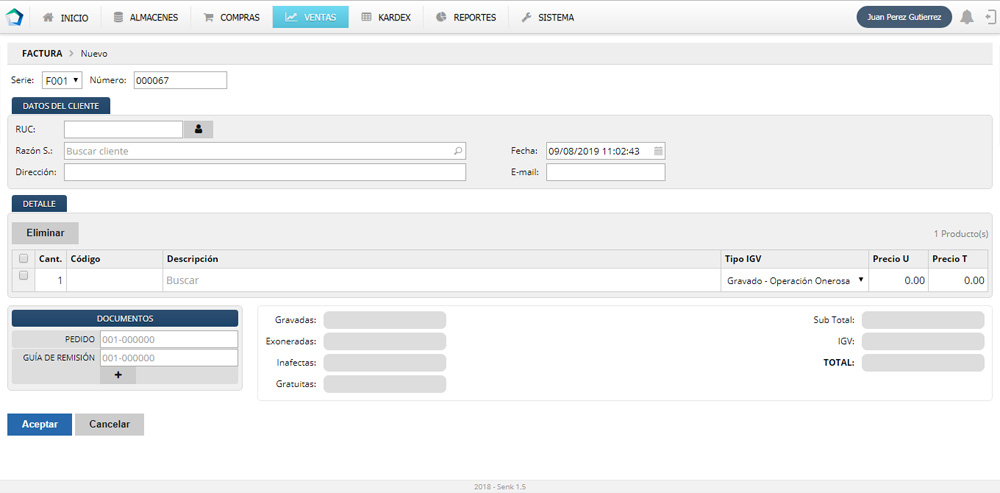Click the app logo icon in top-left
Viewport: 1000px width, 493px height.
point(15,17)
